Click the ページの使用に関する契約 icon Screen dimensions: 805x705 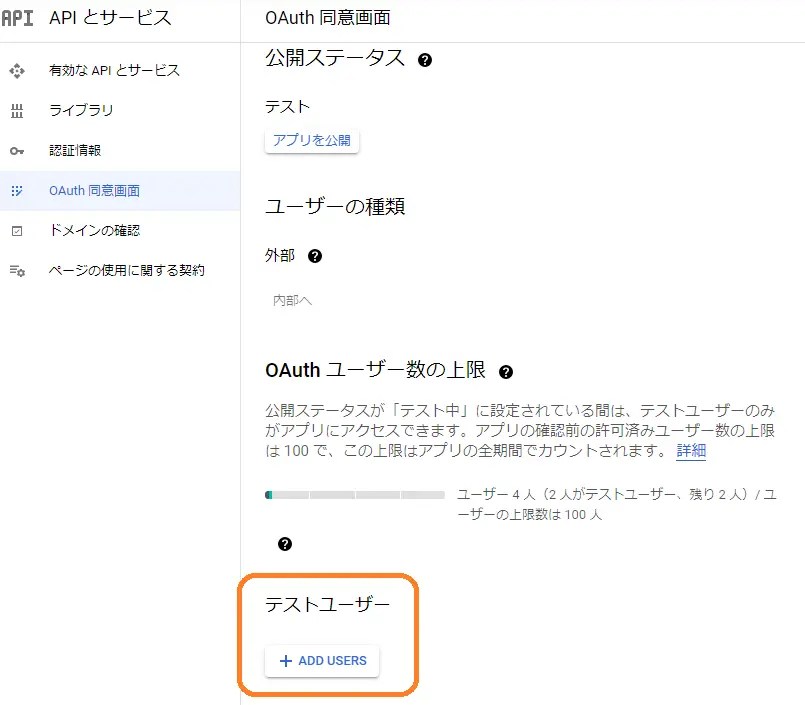tap(17, 270)
